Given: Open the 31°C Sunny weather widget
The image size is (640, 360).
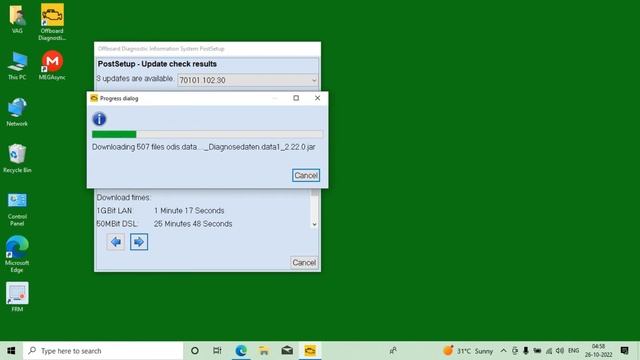Looking at the screenshot, I should 468,351.
